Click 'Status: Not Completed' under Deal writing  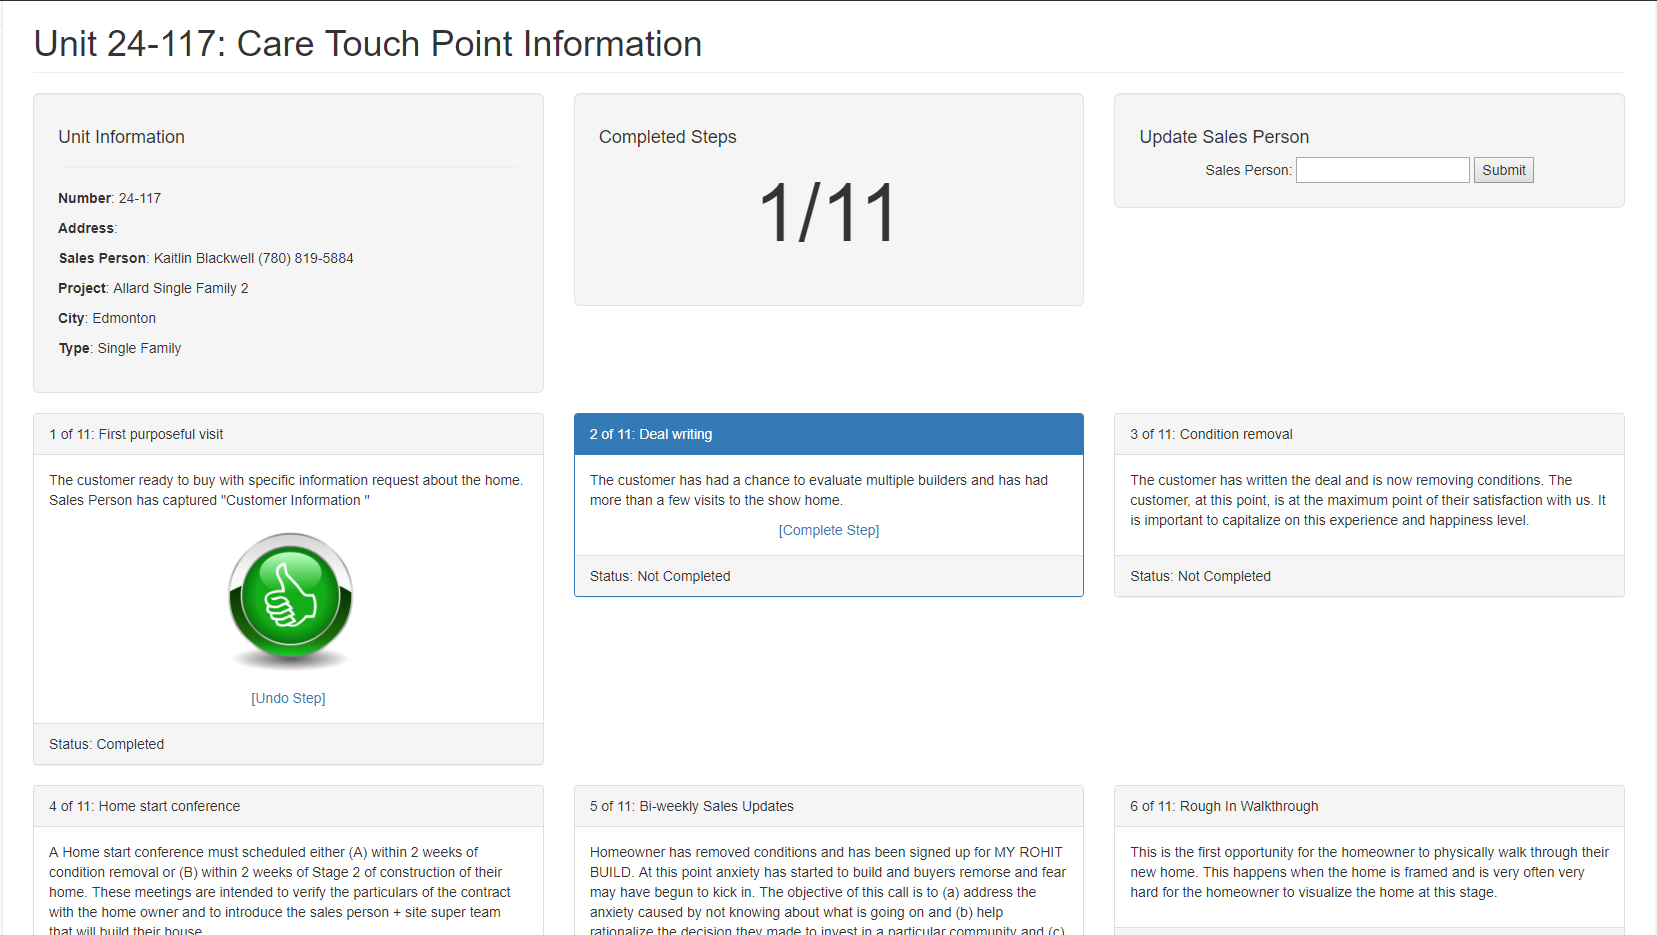660,576
